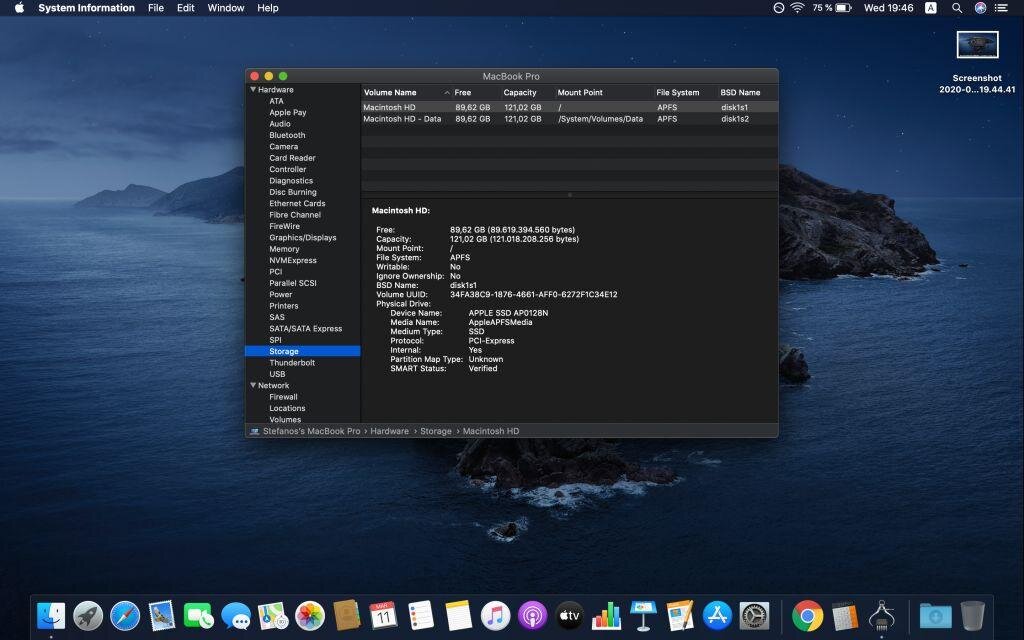
Task: Click the System Information icon in the Dock
Action: click(x=882, y=615)
